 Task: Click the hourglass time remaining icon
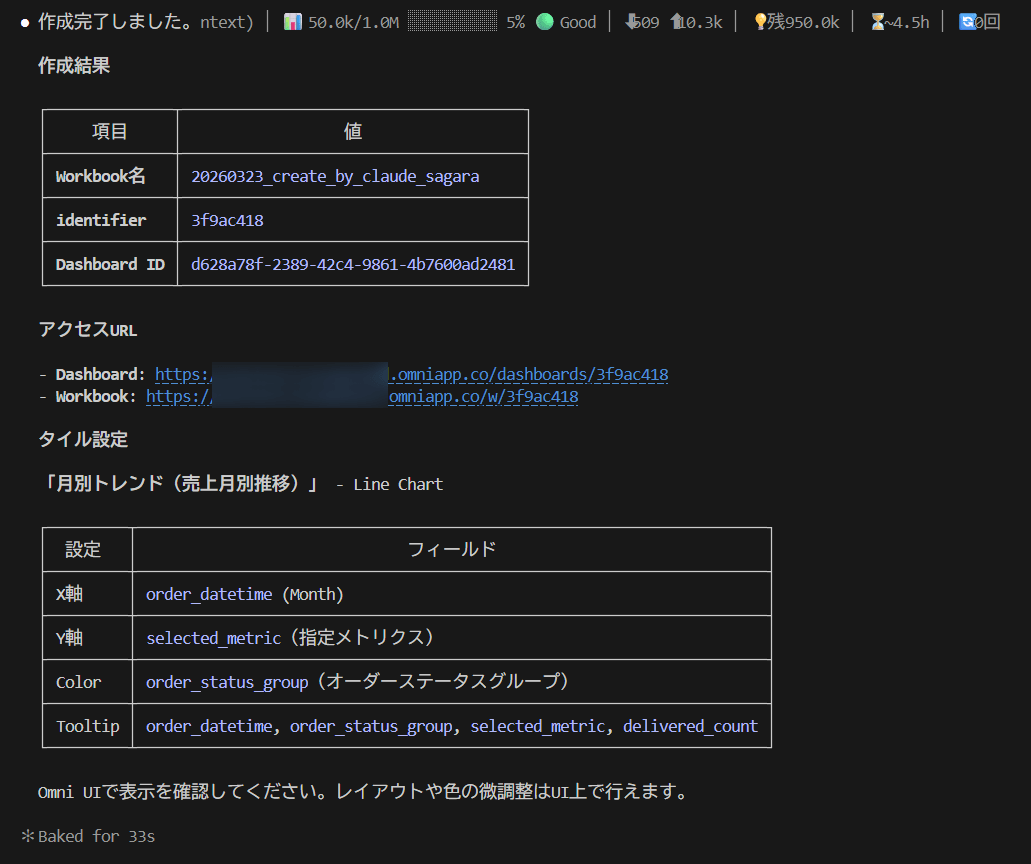878,22
